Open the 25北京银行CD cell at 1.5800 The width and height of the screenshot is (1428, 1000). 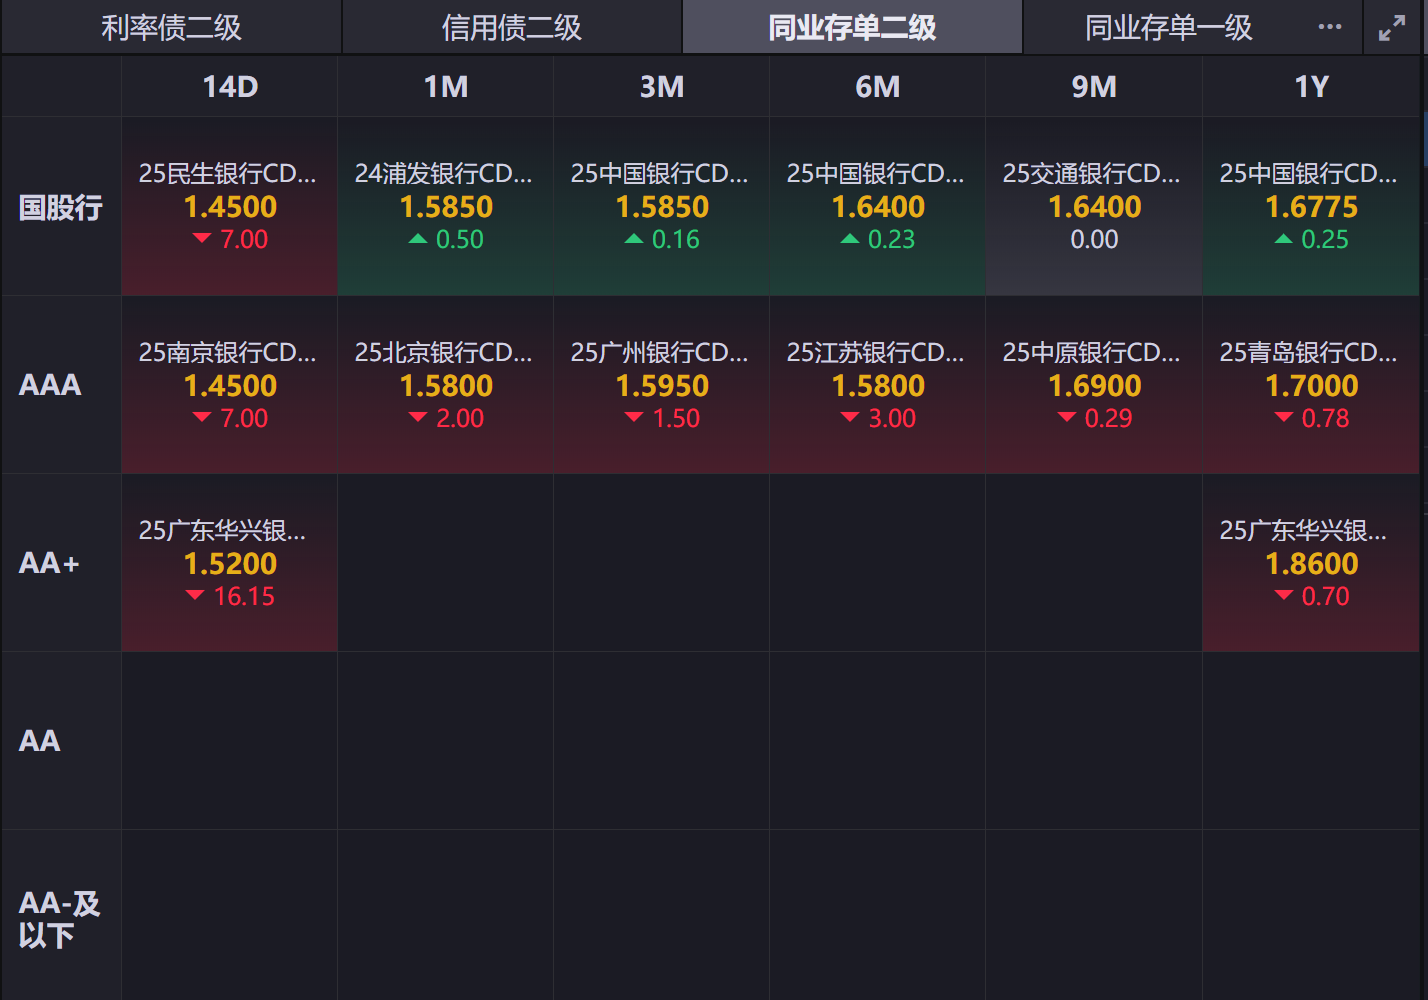[x=446, y=385]
